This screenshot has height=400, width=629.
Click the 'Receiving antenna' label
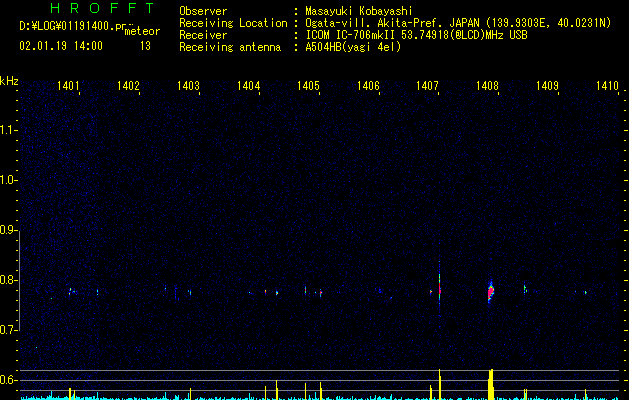tap(230, 47)
